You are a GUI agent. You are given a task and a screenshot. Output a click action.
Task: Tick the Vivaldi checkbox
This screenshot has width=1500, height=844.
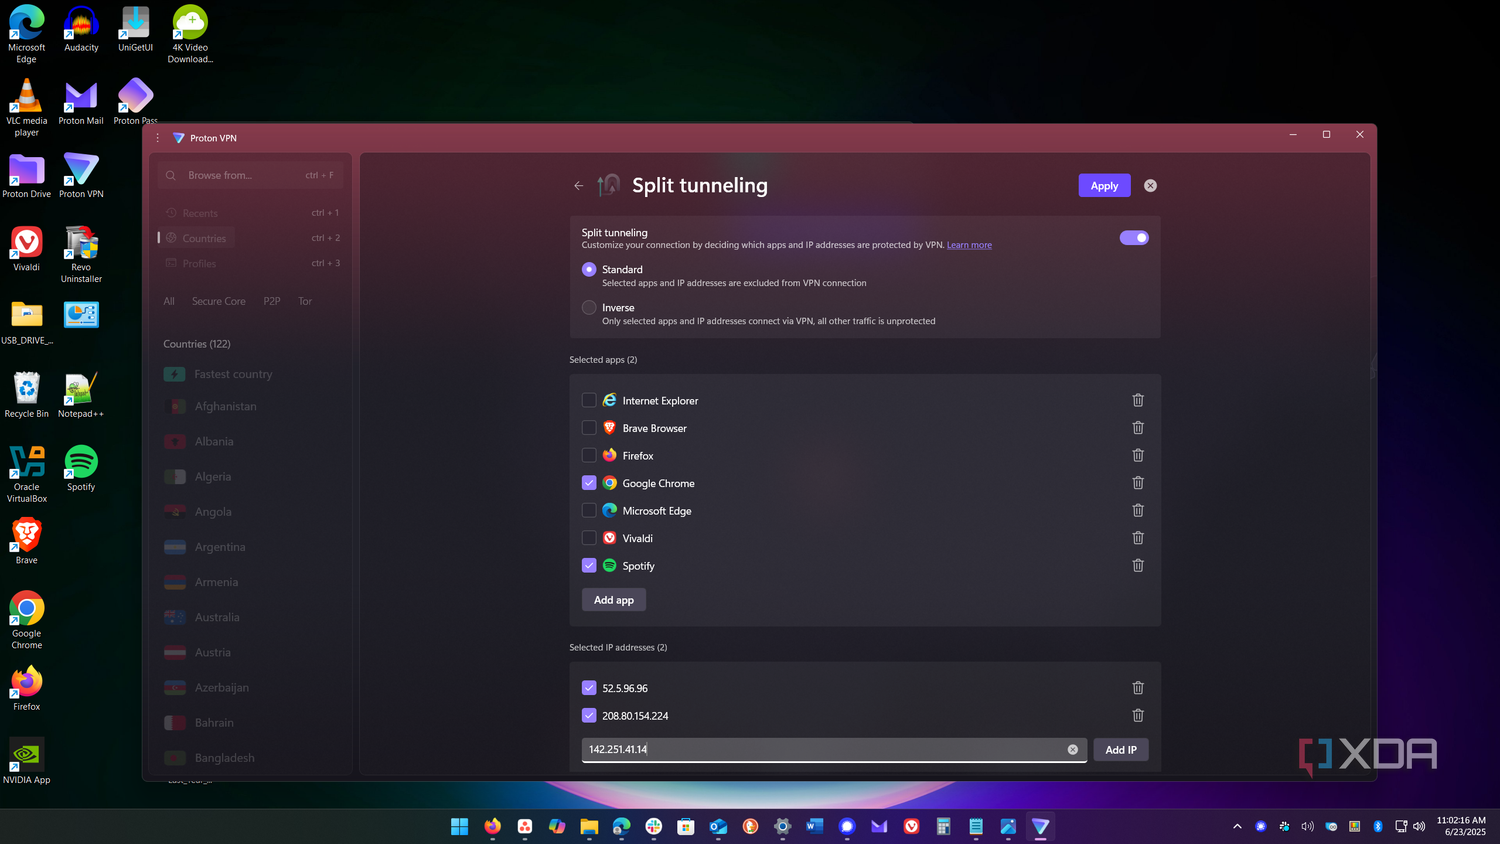(x=589, y=538)
